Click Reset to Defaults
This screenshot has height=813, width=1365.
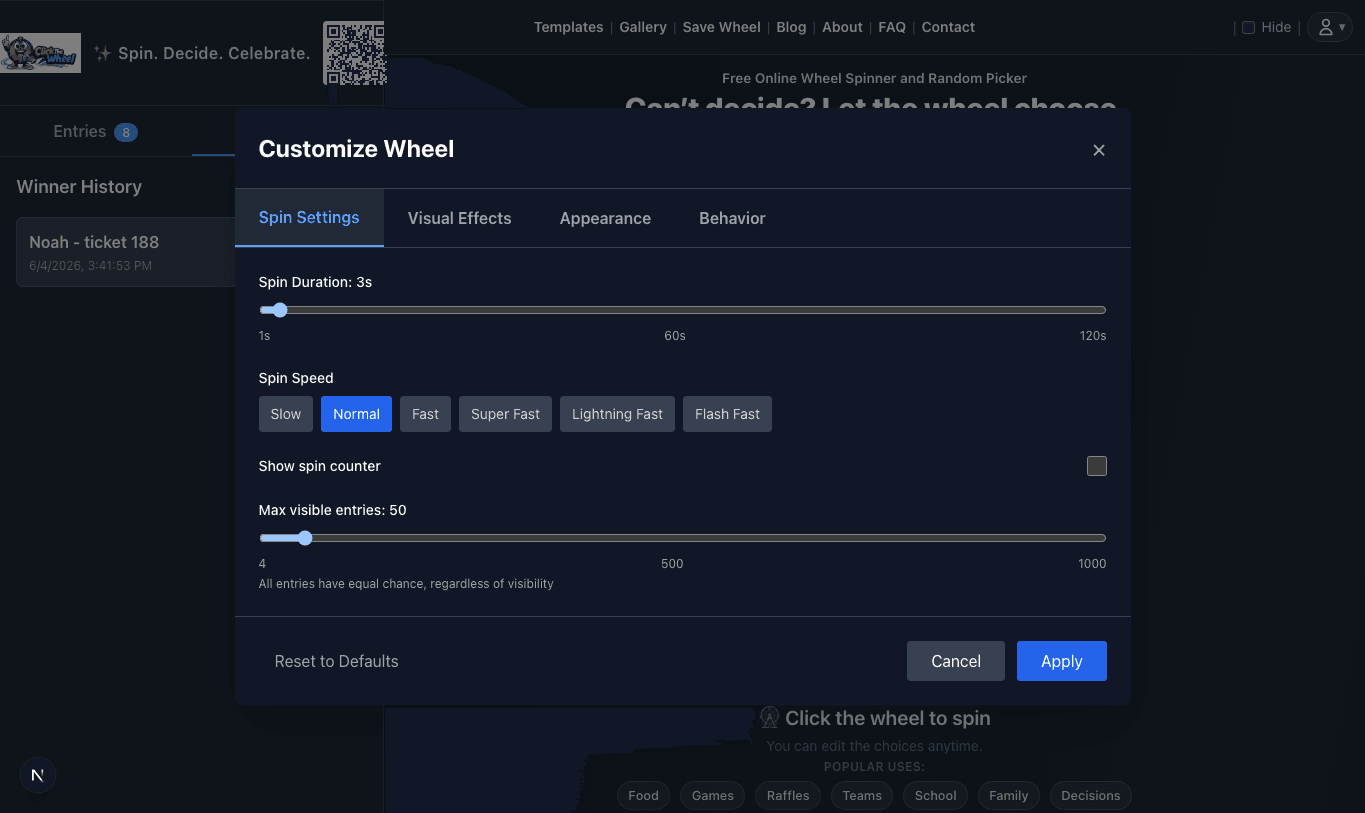coord(337,661)
